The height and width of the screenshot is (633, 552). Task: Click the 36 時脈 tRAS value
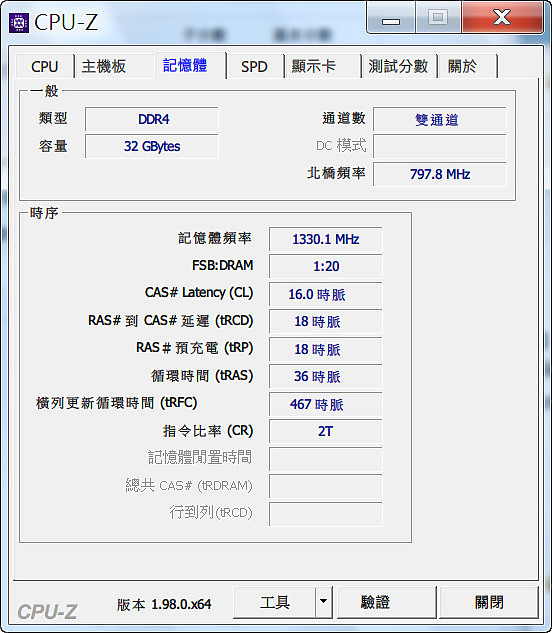pos(325,377)
